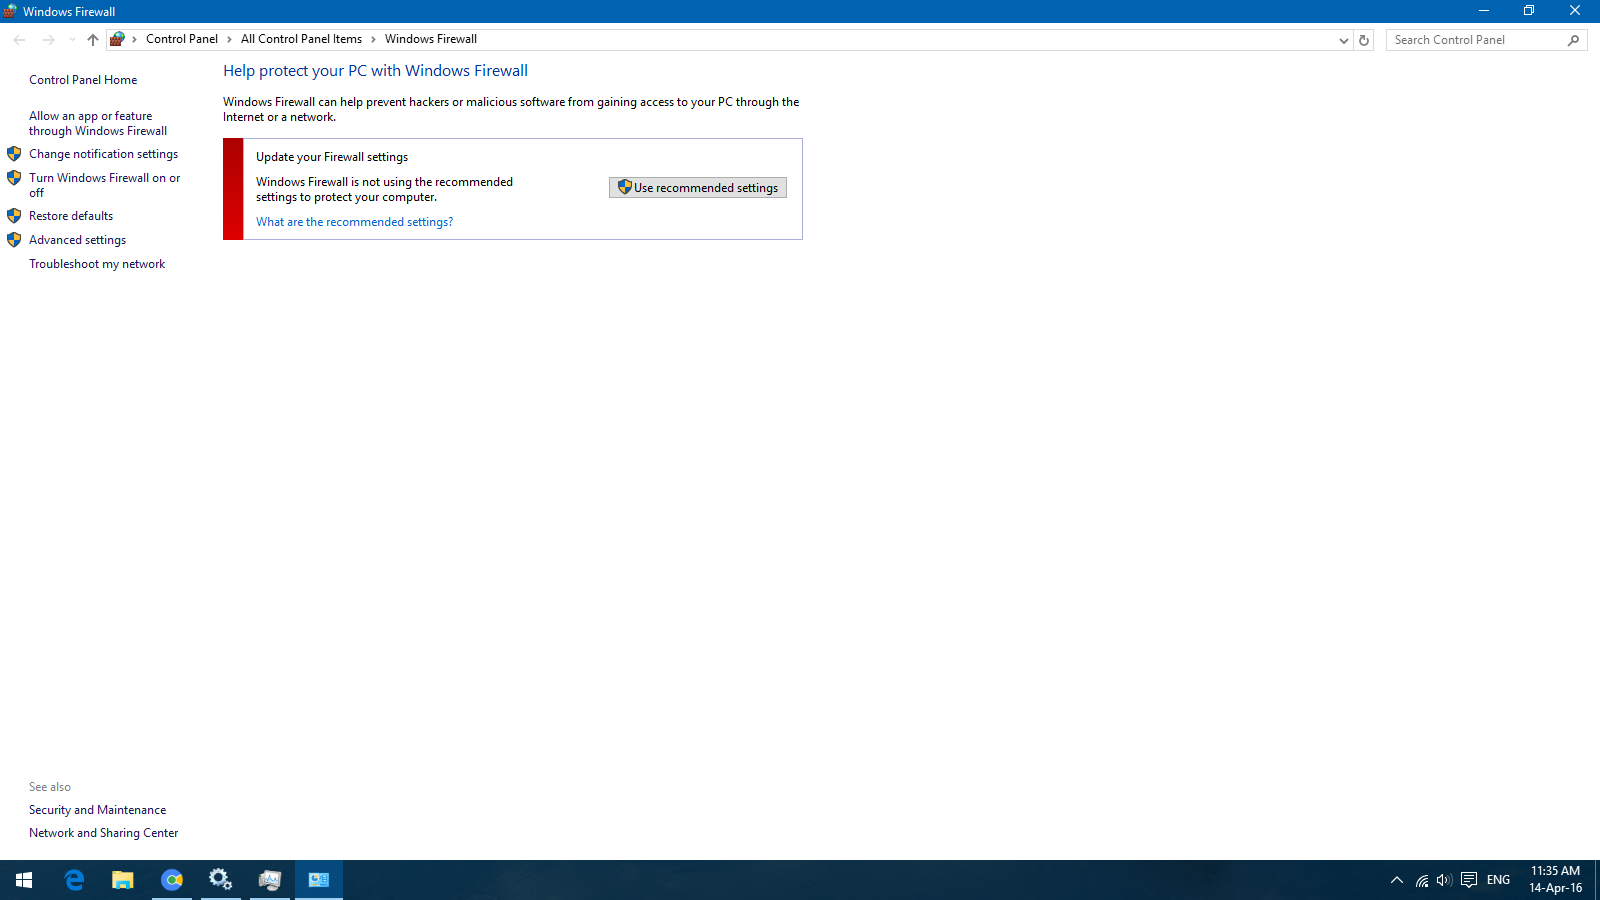Switch to Chrome on taskbar
This screenshot has width=1600, height=900.
point(172,880)
